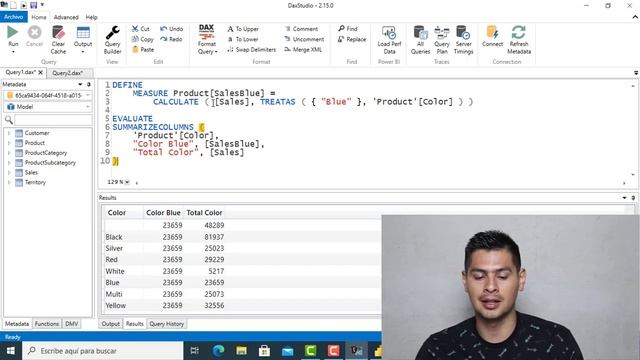
Task: Open the Archivo file tab
Action: pos(14,17)
